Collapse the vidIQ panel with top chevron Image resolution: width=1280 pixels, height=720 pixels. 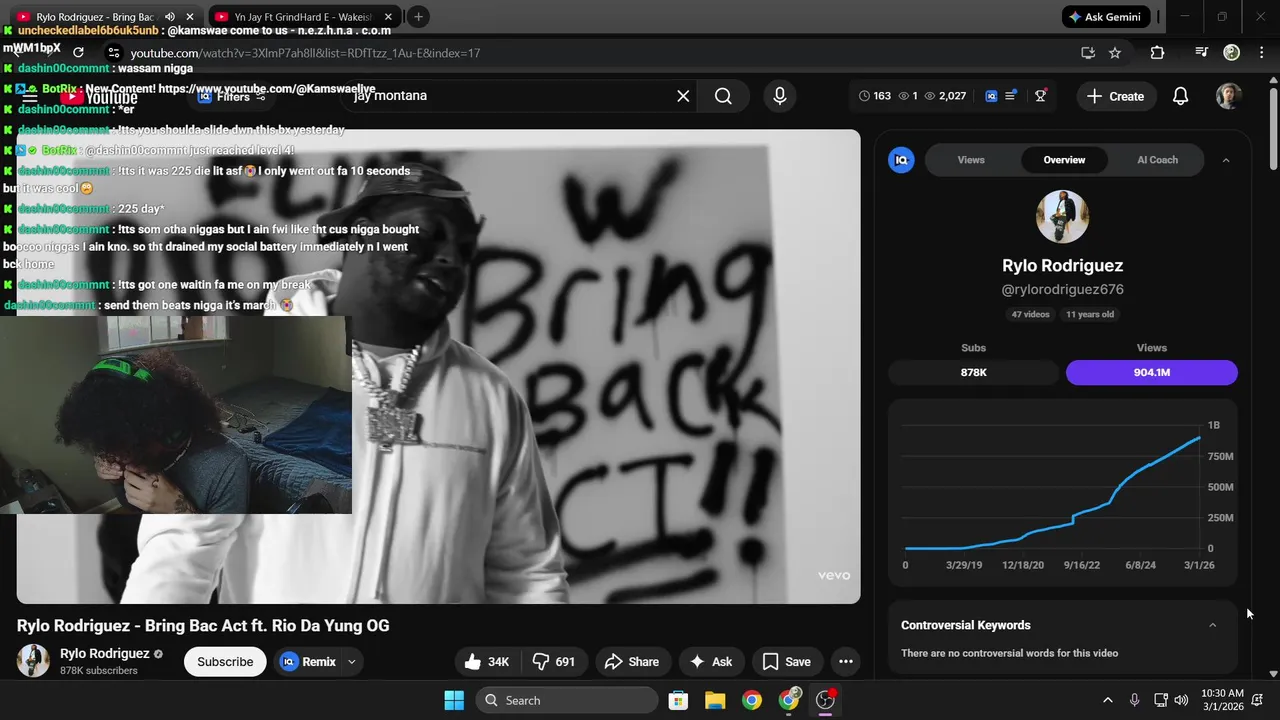tap(1226, 160)
